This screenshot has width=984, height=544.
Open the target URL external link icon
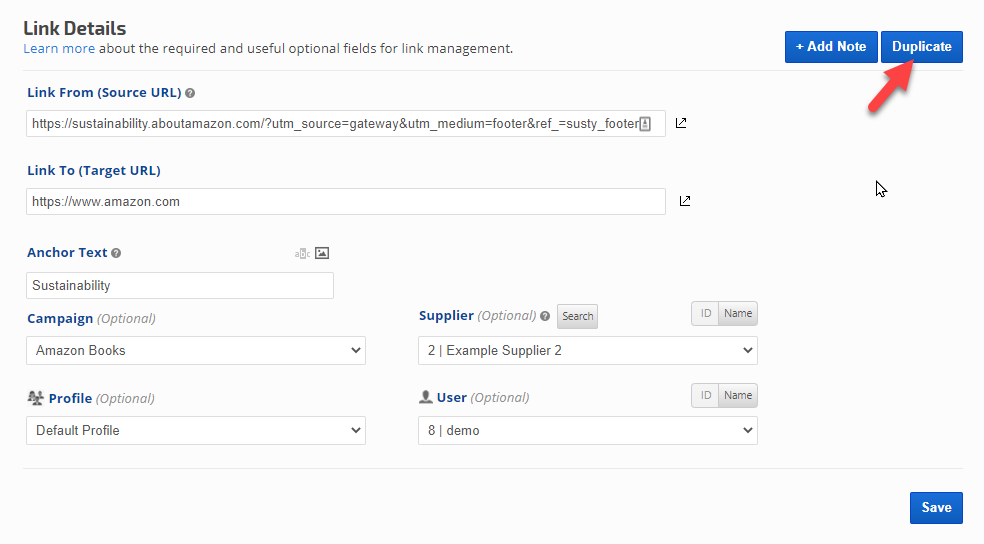coord(685,201)
